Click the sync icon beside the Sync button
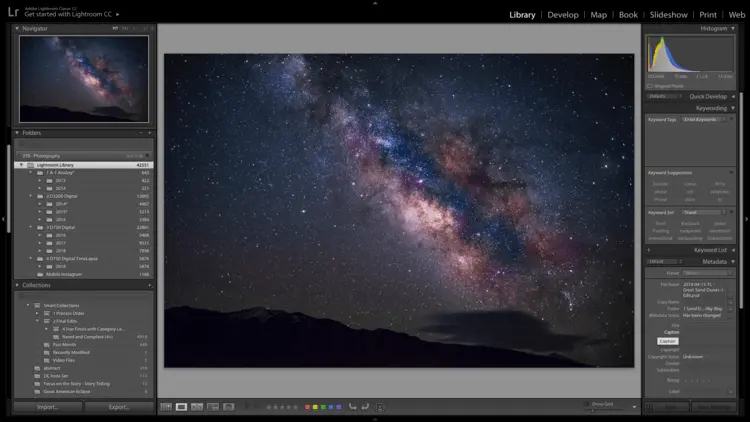This screenshot has height=422, width=750. coord(649,407)
